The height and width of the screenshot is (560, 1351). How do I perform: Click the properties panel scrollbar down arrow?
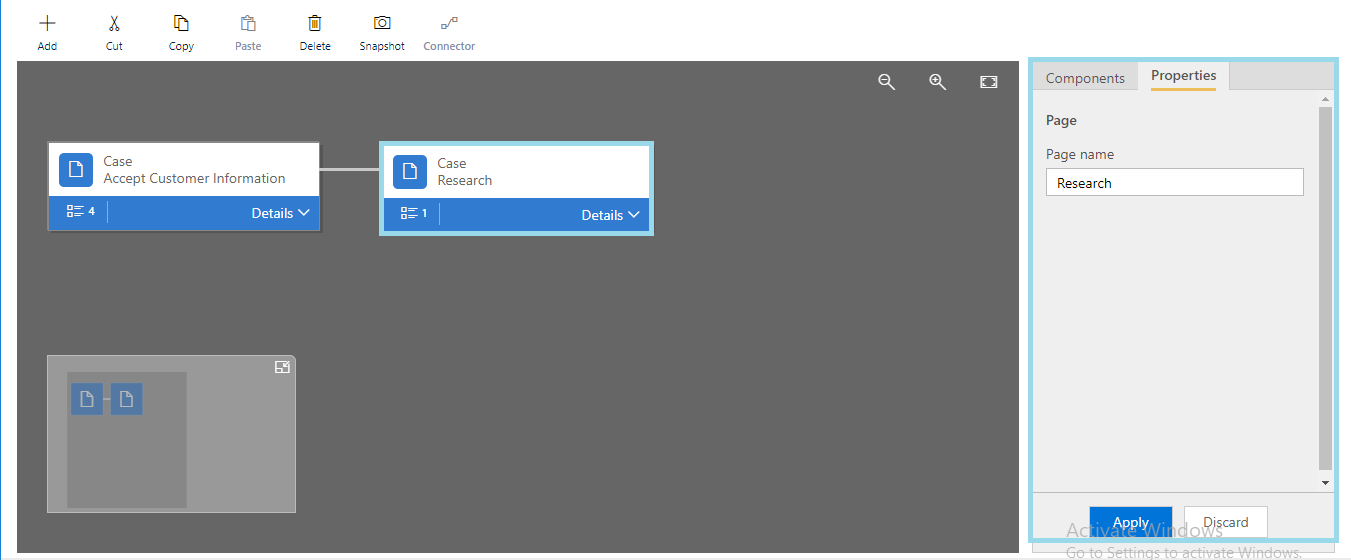(1326, 483)
